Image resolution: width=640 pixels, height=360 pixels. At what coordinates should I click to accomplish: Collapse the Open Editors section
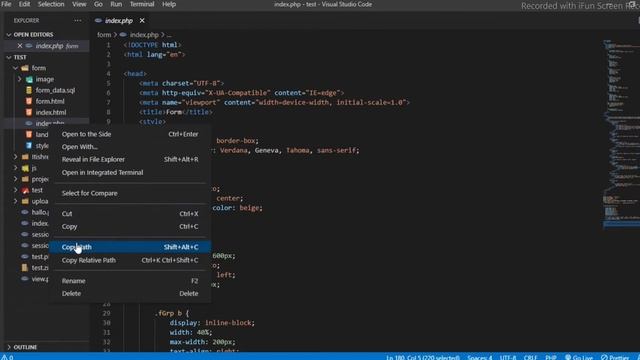9,35
